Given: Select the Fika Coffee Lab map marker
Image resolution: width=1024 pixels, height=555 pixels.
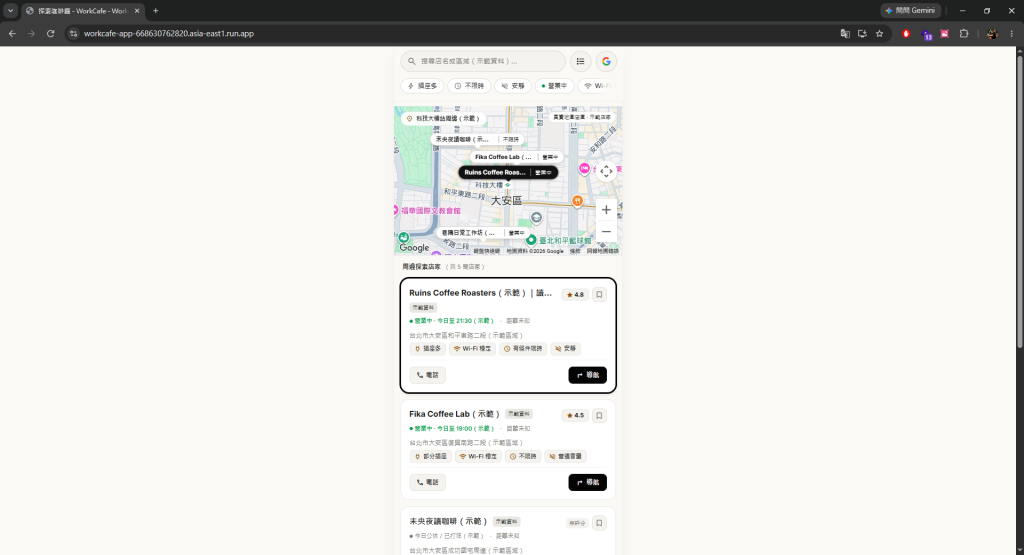Looking at the screenshot, I should (517, 157).
